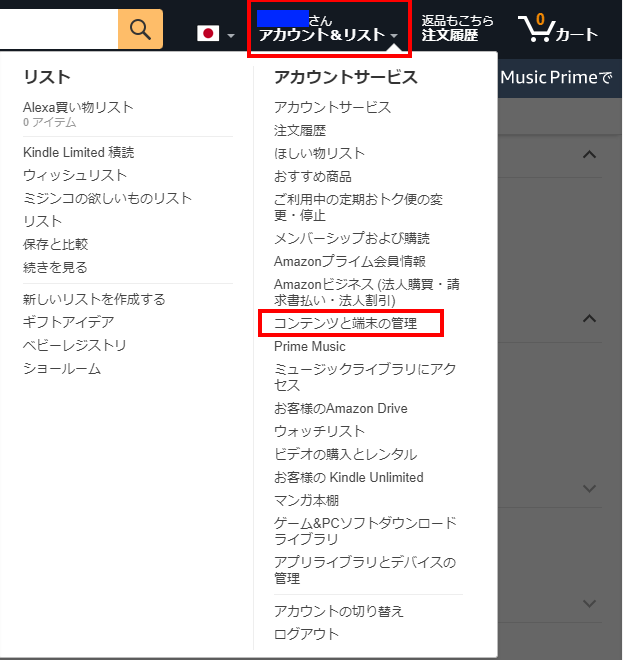Open アプリライブラリとデバイスの管理
623x660 pixels.
coord(365,570)
